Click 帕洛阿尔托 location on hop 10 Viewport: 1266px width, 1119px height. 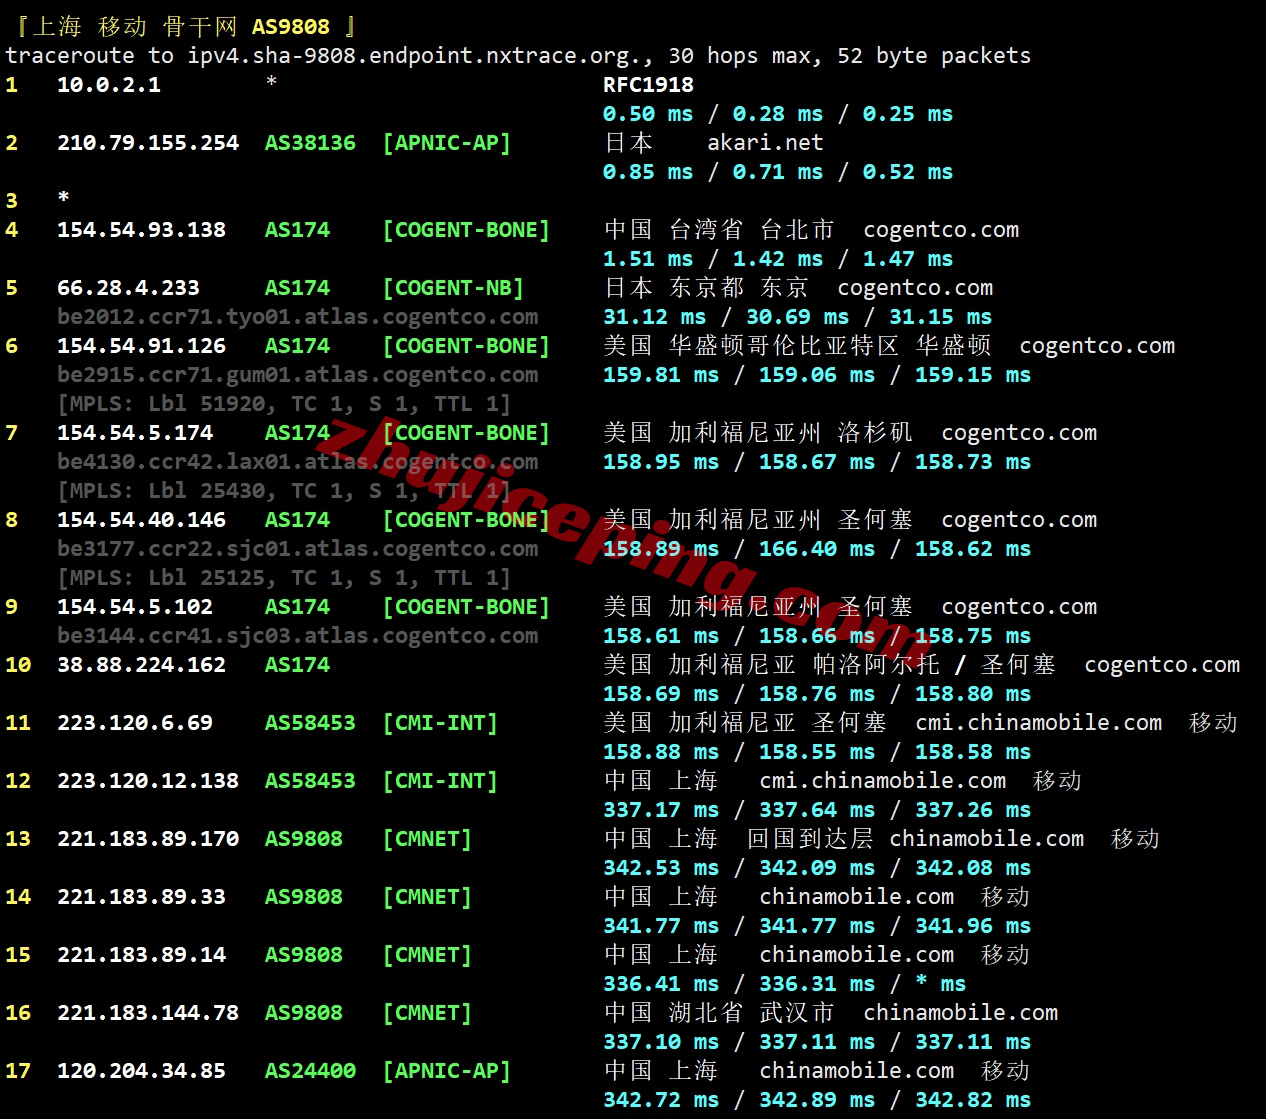pos(876,665)
